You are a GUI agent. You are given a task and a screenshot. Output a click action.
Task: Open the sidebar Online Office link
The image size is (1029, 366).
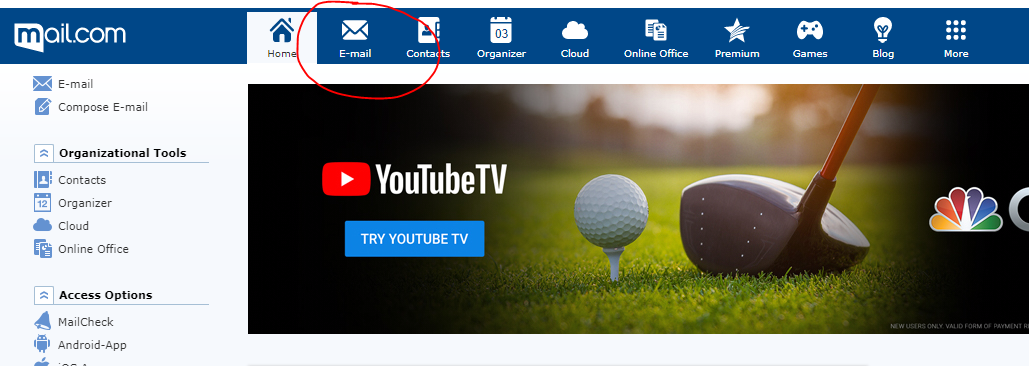tap(93, 249)
